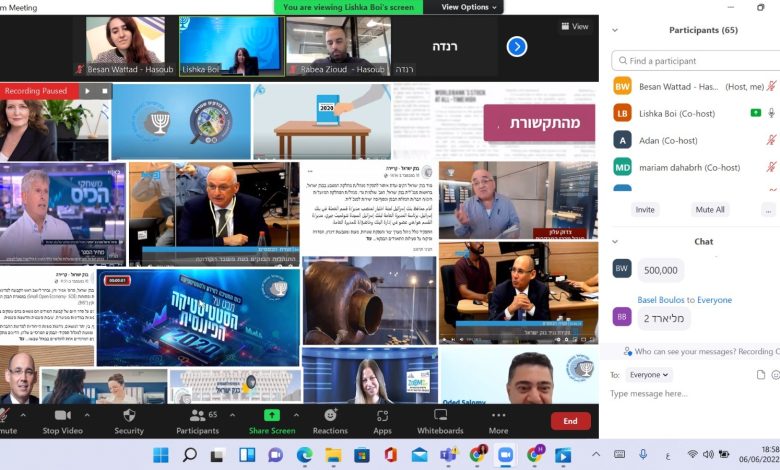Toggle muted mic icon for Besan Wattad

[771, 87]
